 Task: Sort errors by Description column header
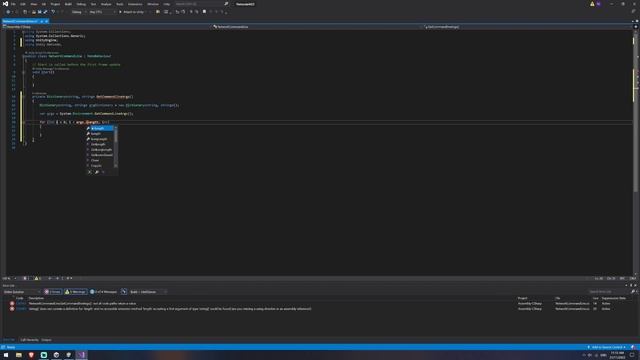tap(36, 298)
